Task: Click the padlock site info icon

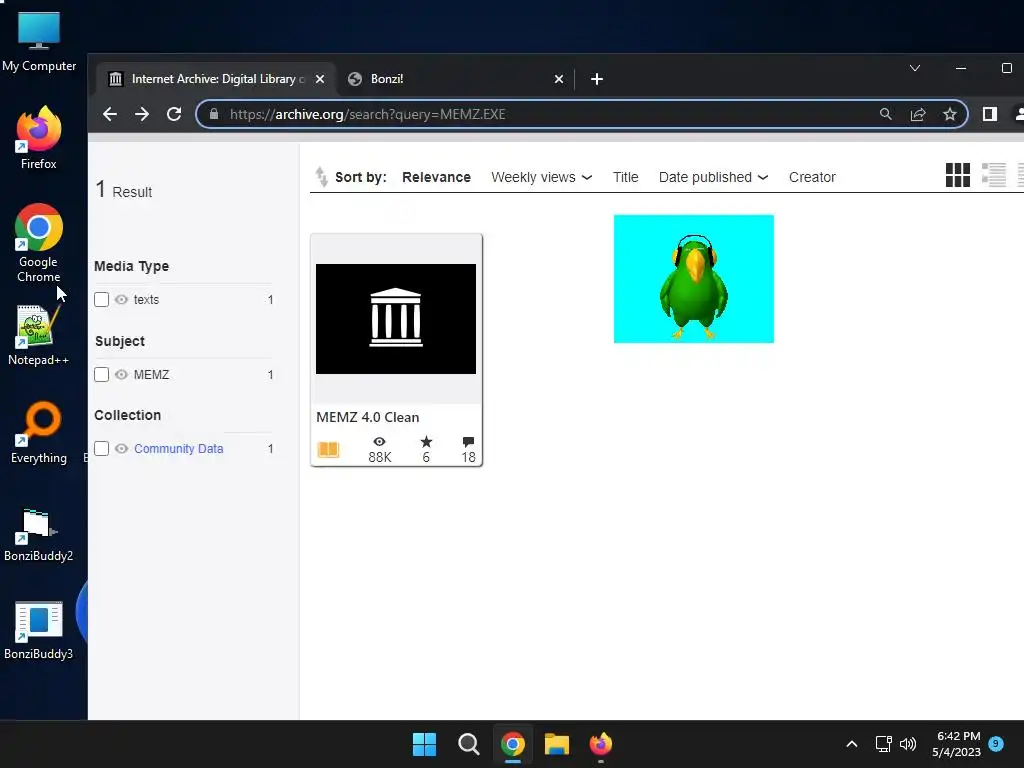Action: click(x=214, y=114)
